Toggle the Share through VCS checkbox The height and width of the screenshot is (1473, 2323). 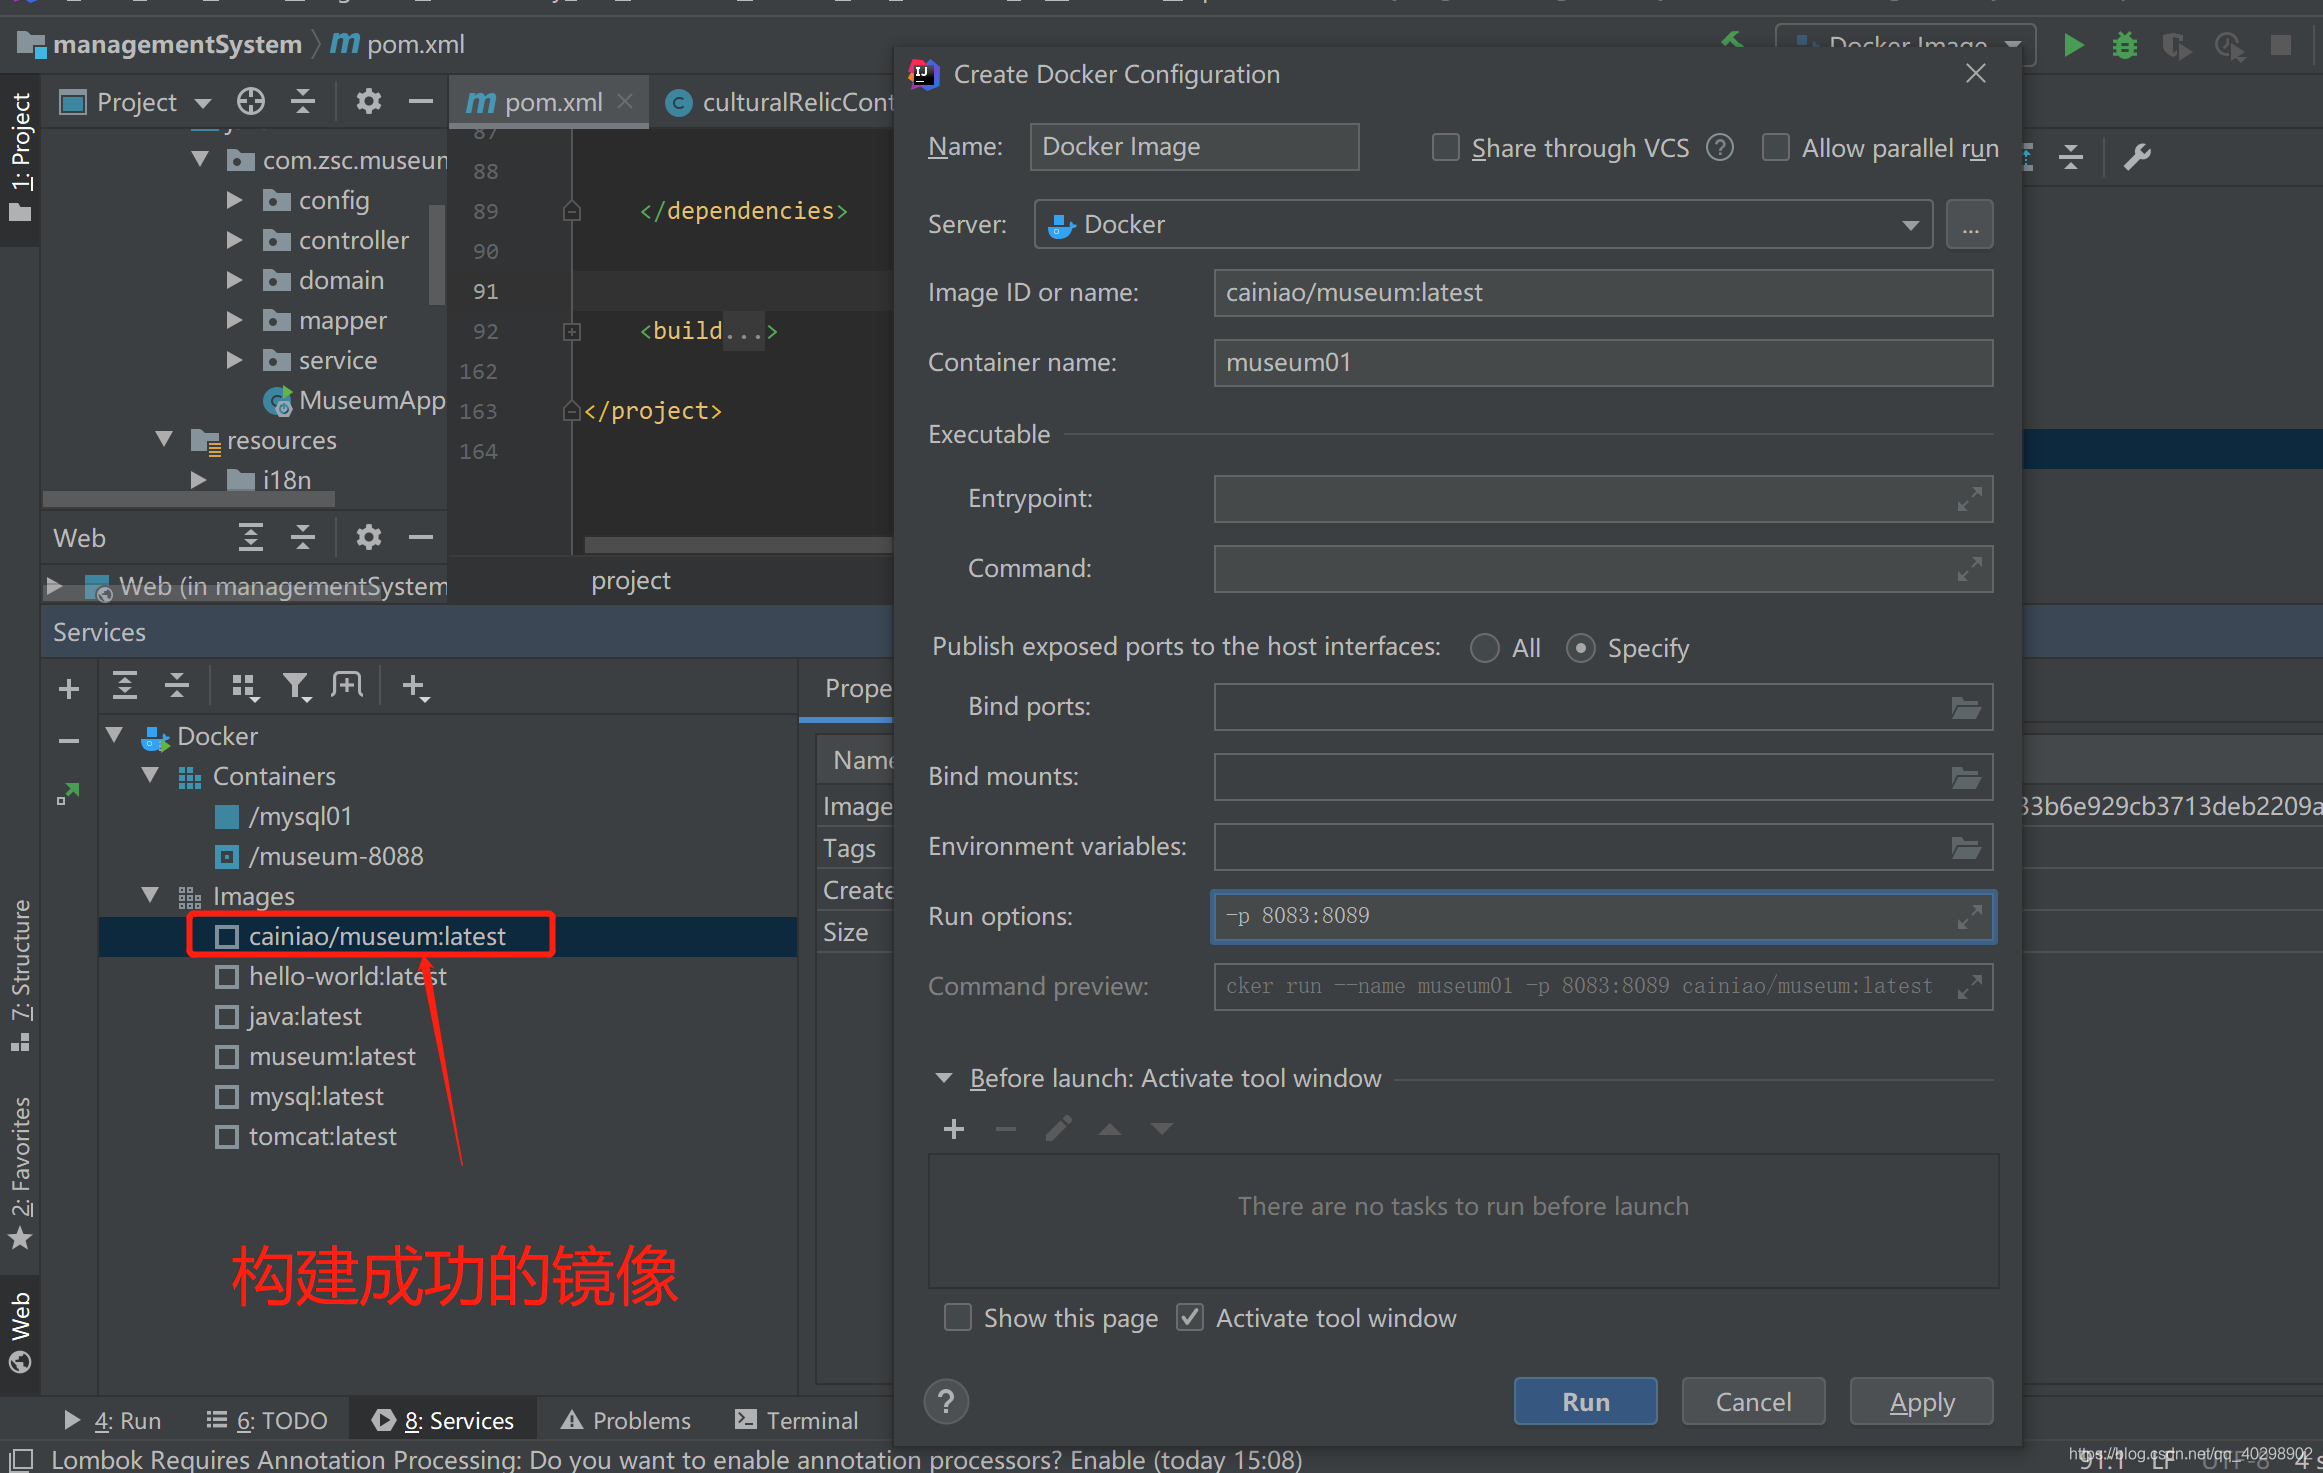click(x=1446, y=149)
